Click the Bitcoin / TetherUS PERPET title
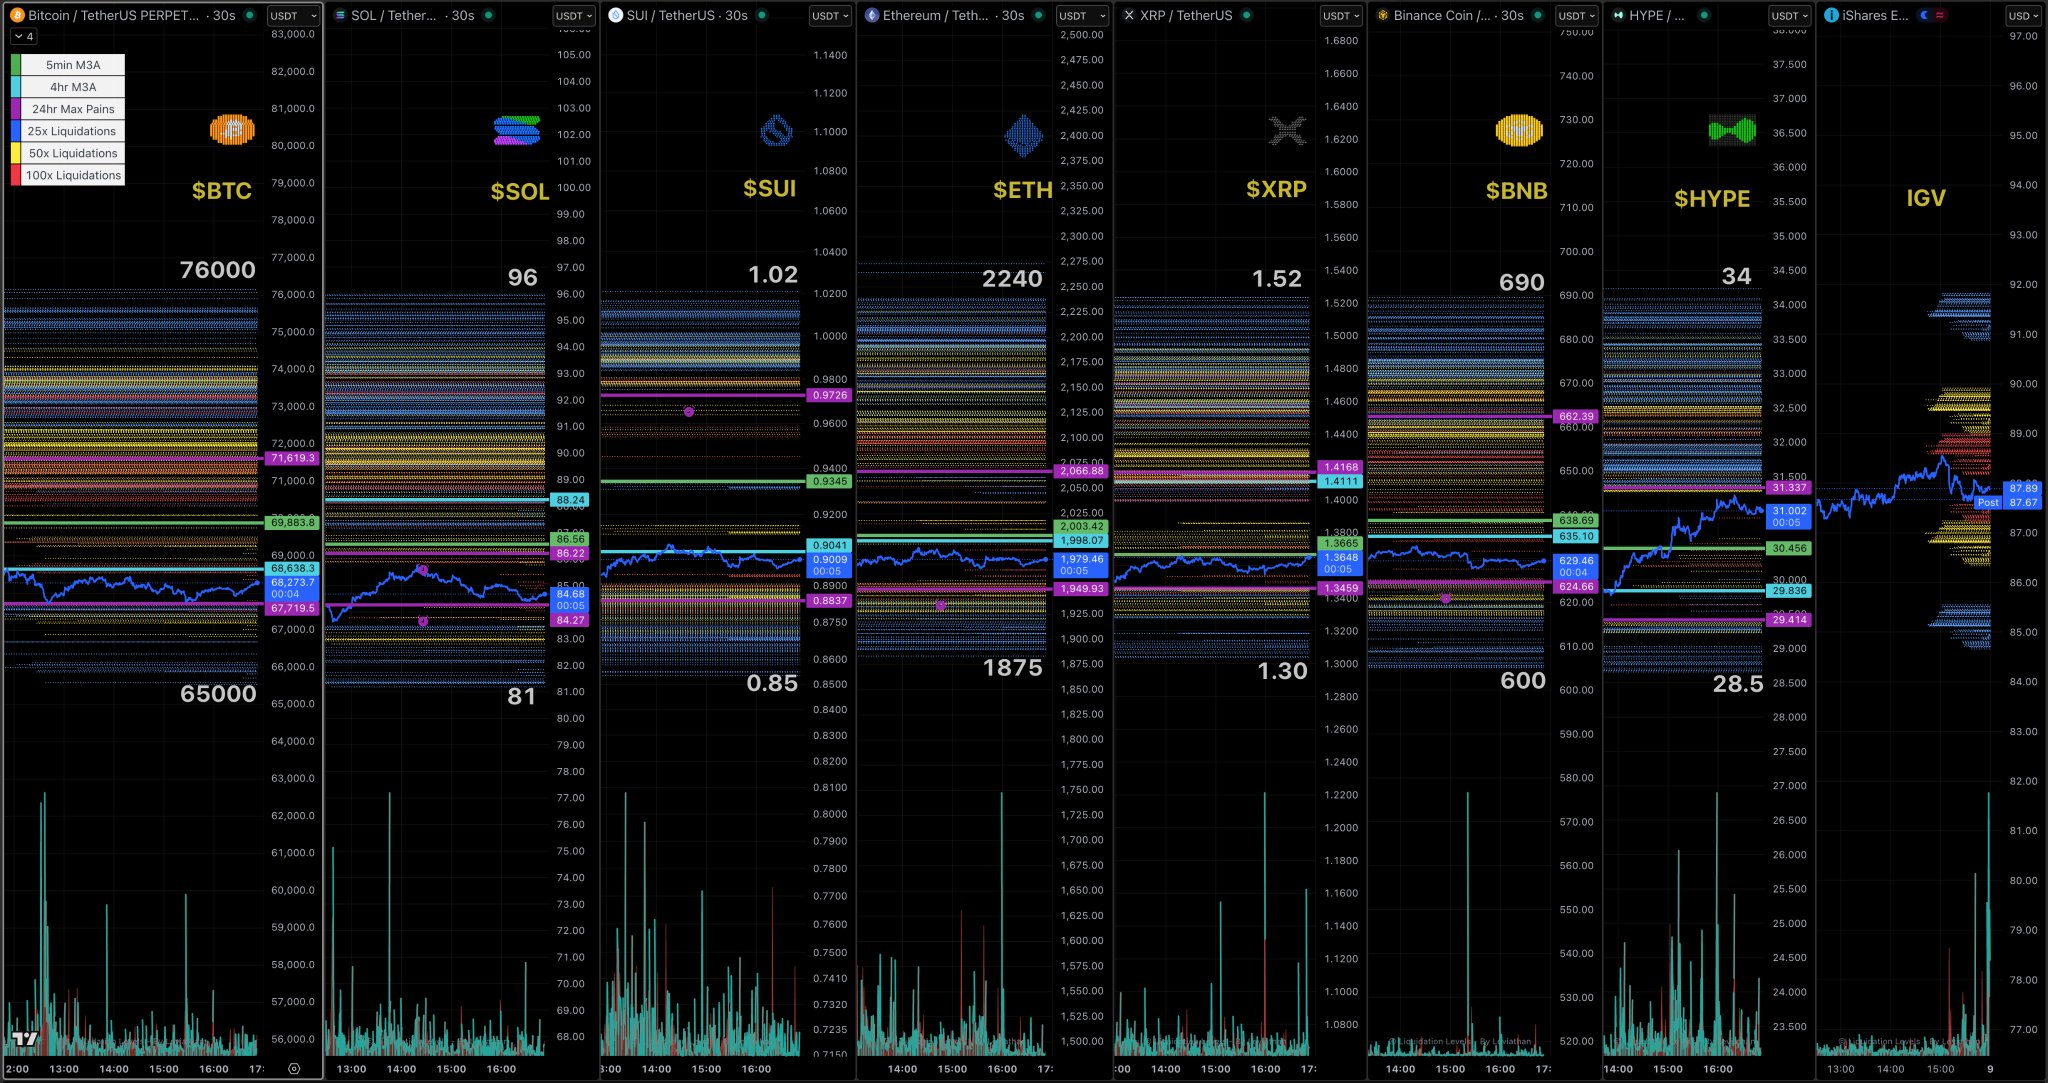This screenshot has height=1083, width=2048. (113, 15)
